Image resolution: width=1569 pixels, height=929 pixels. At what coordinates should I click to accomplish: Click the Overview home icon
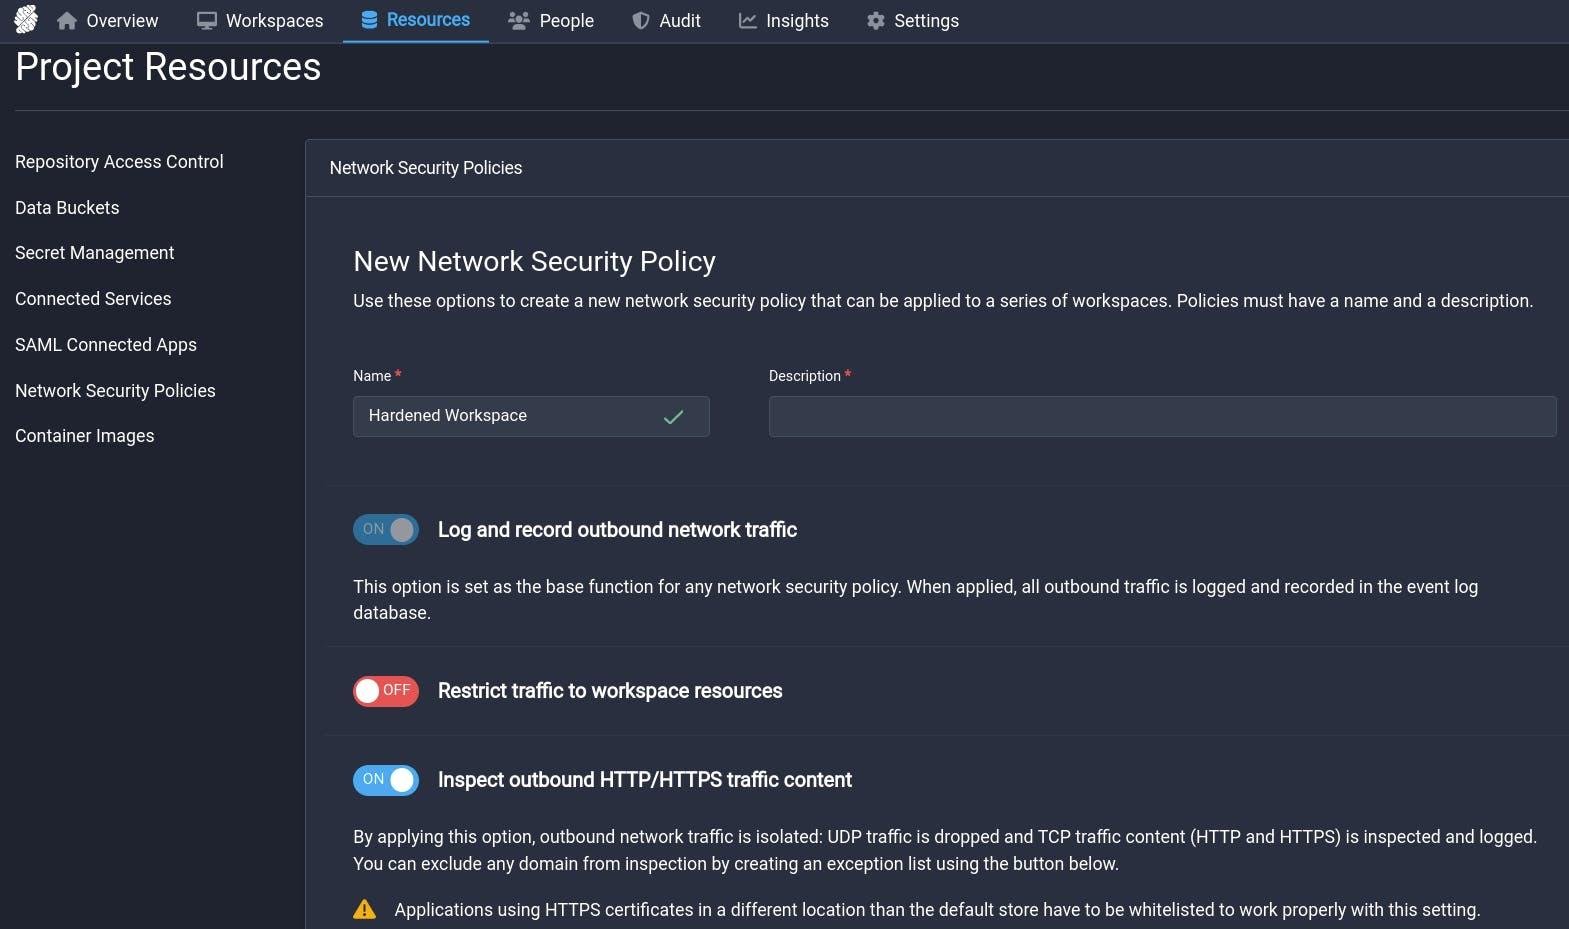click(67, 21)
